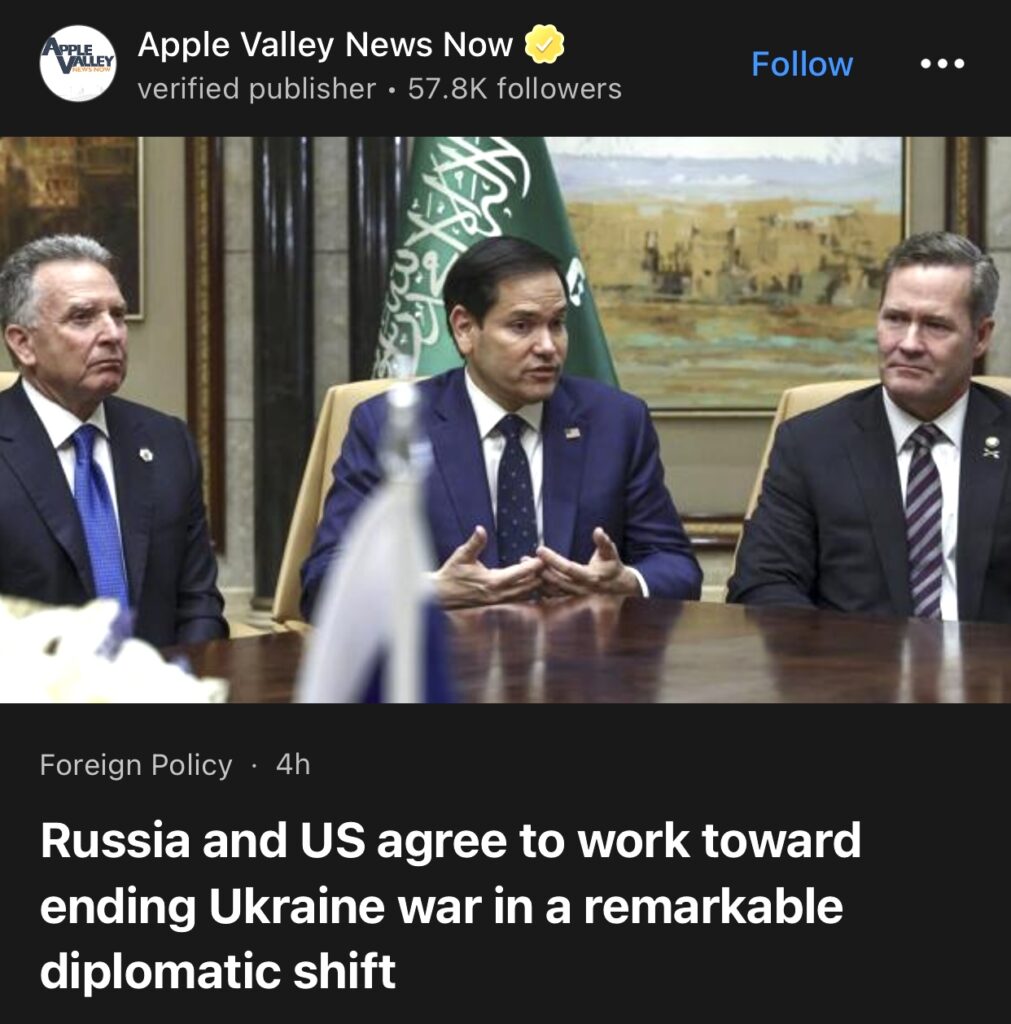Open the three-dot more options menu

click(942, 63)
